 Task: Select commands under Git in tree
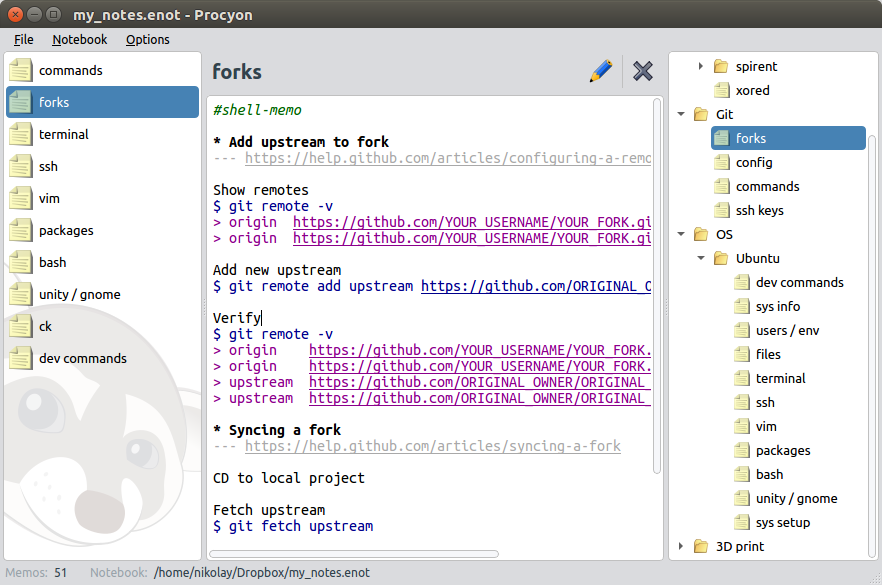point(767,186)
